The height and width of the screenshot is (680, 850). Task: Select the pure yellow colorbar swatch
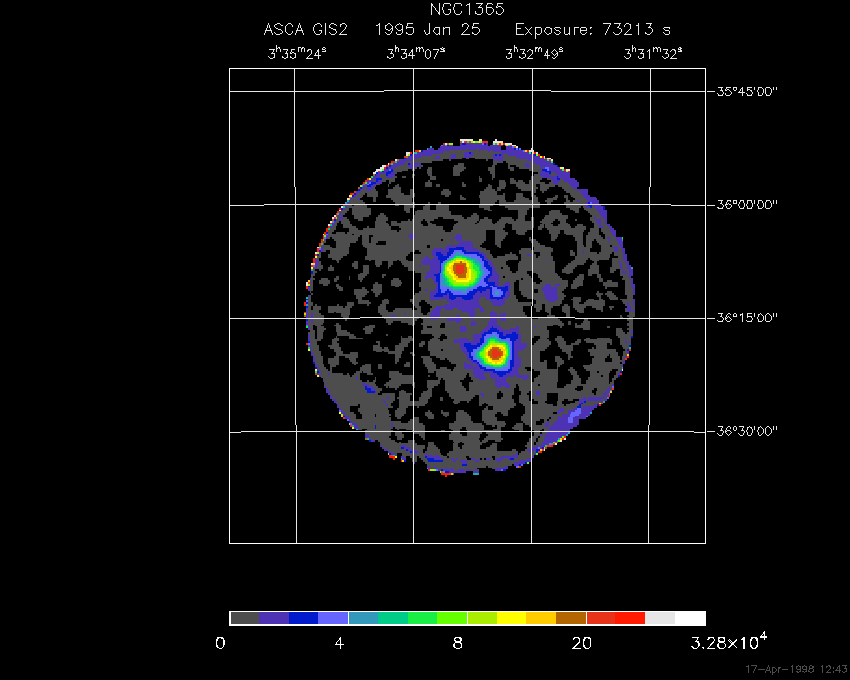pyautogui.click(x=512, y=618)
